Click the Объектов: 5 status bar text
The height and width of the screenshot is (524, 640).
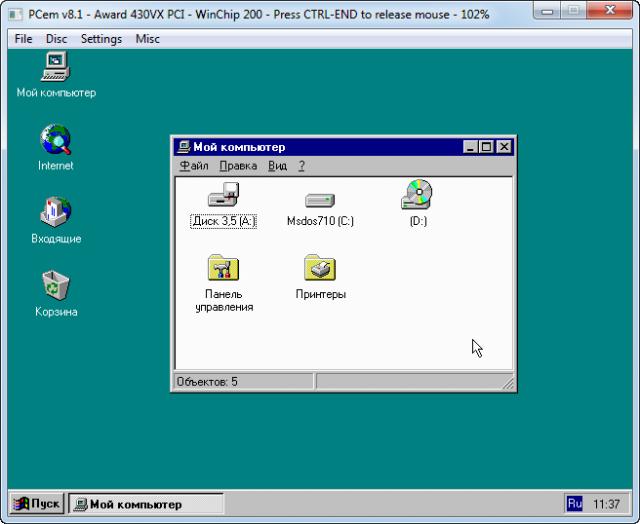(x=207, y=382)
